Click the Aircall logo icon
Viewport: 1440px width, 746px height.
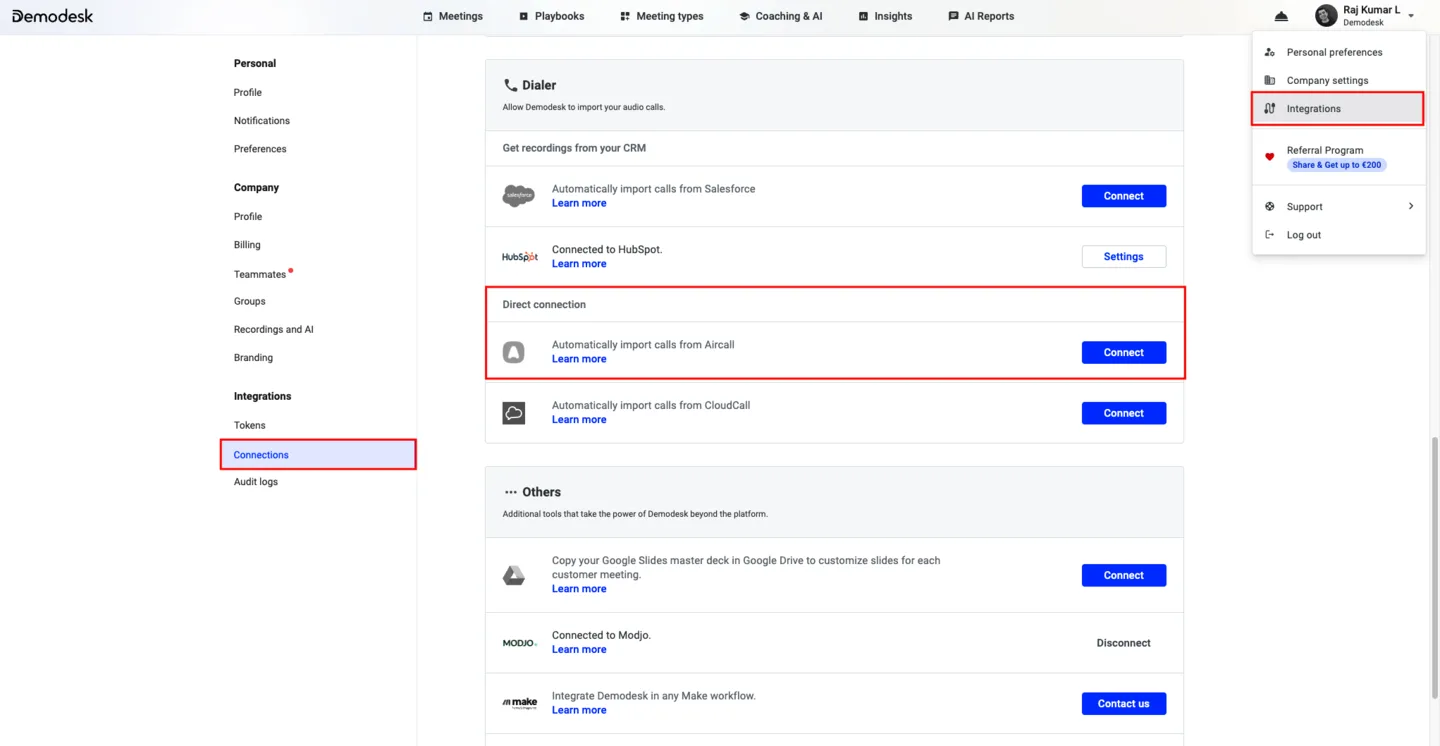(x=514, y=352)
